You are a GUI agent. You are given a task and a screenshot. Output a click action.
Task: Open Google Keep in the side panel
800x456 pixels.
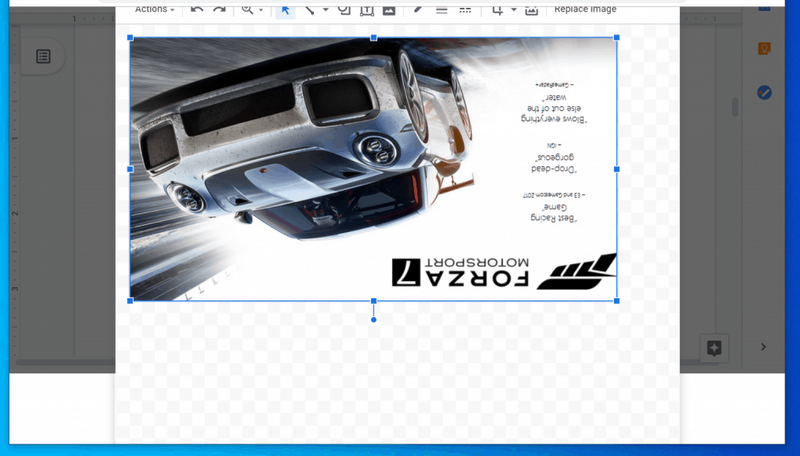click(764, 49)
